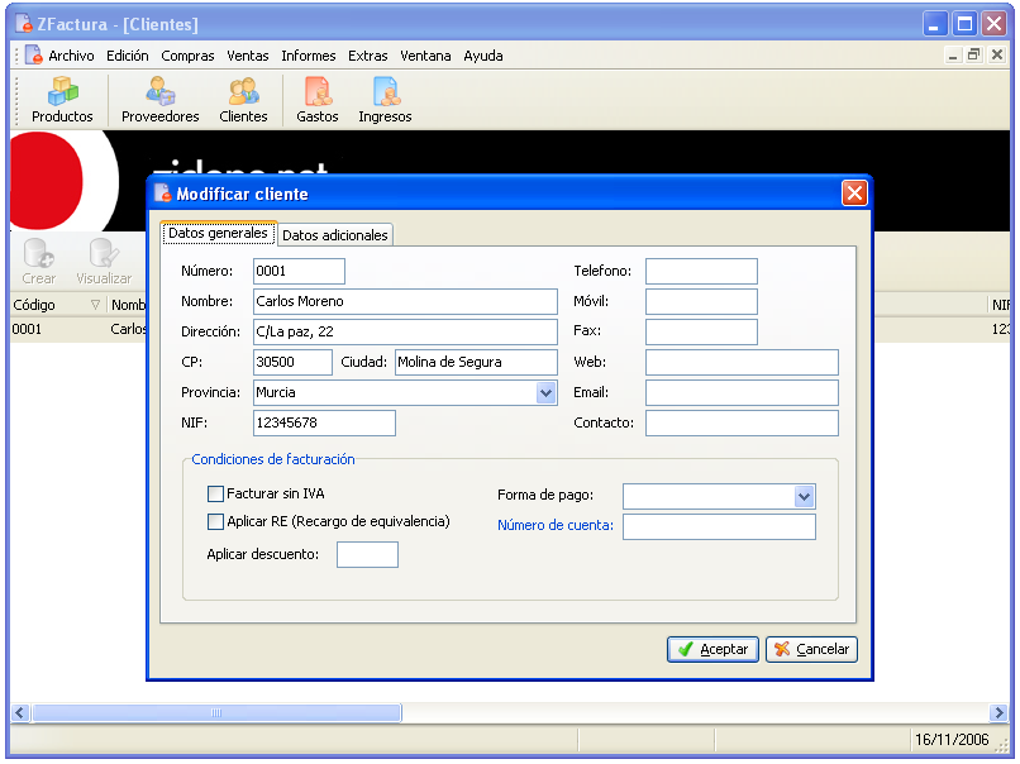Click the Modificar cliente dialog title icon
Screen dimensions: 1020x764
coord(163,193)
